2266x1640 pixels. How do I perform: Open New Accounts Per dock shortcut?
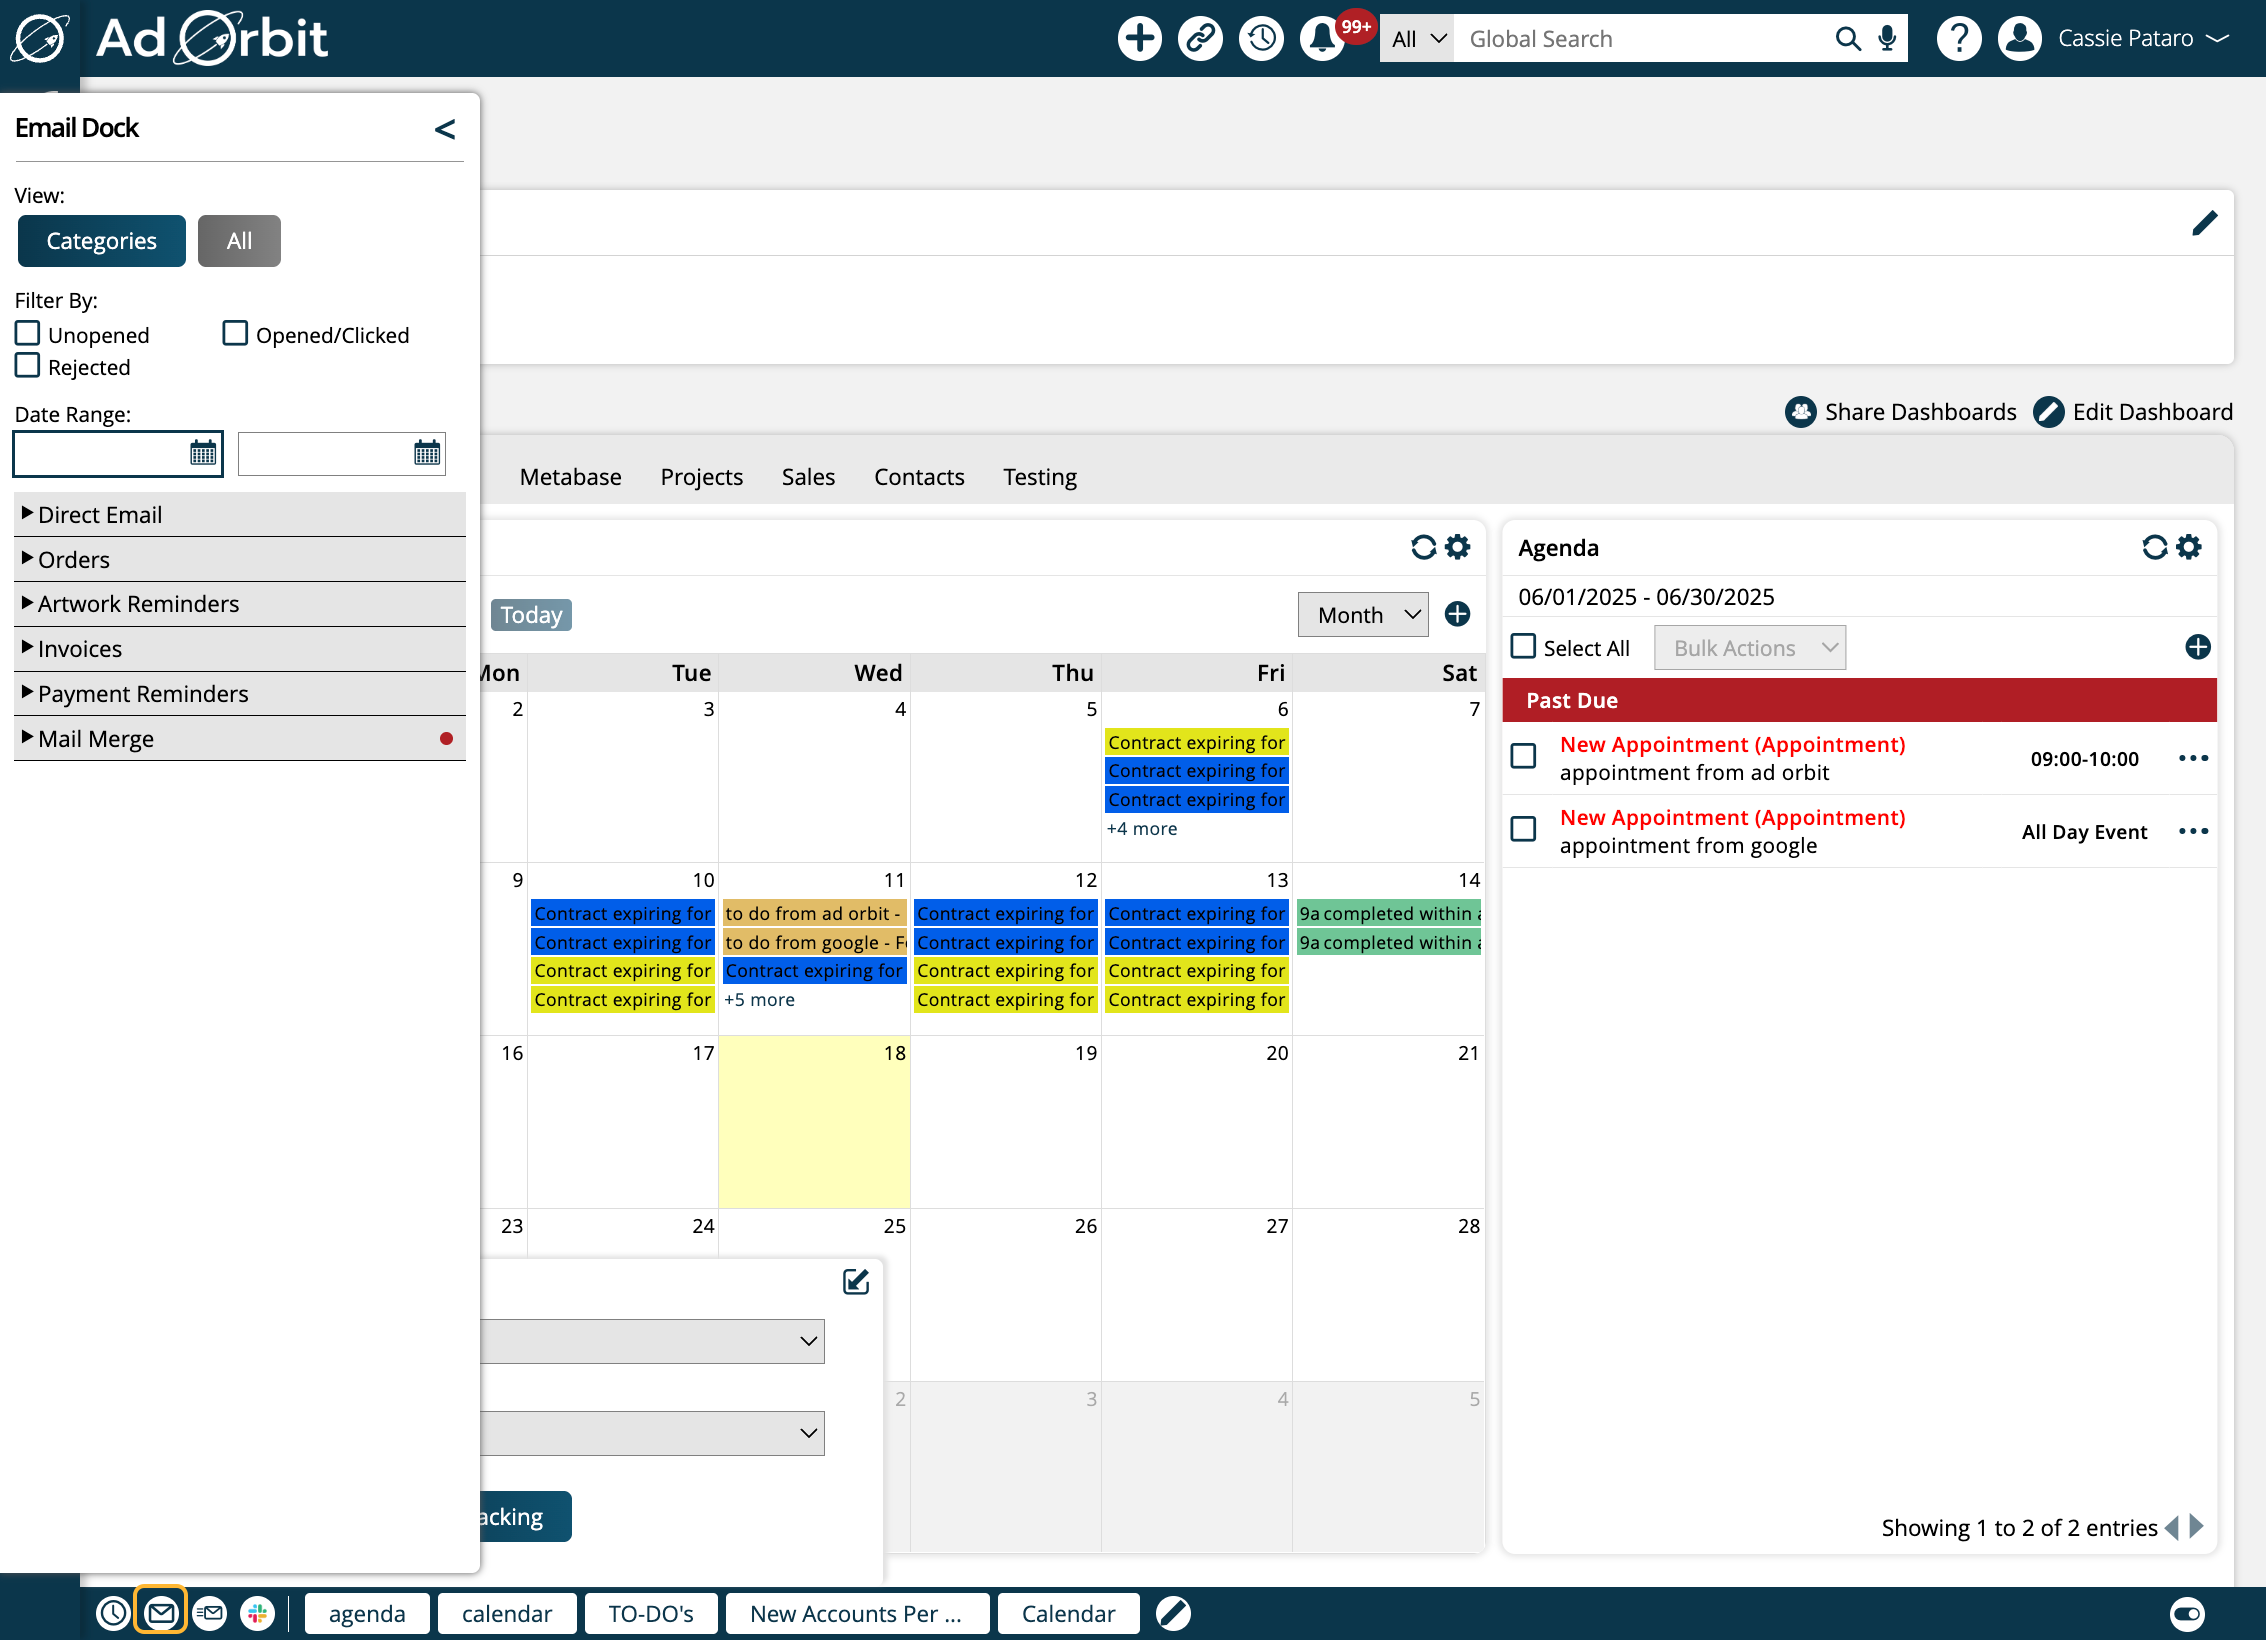point(857,1613)
